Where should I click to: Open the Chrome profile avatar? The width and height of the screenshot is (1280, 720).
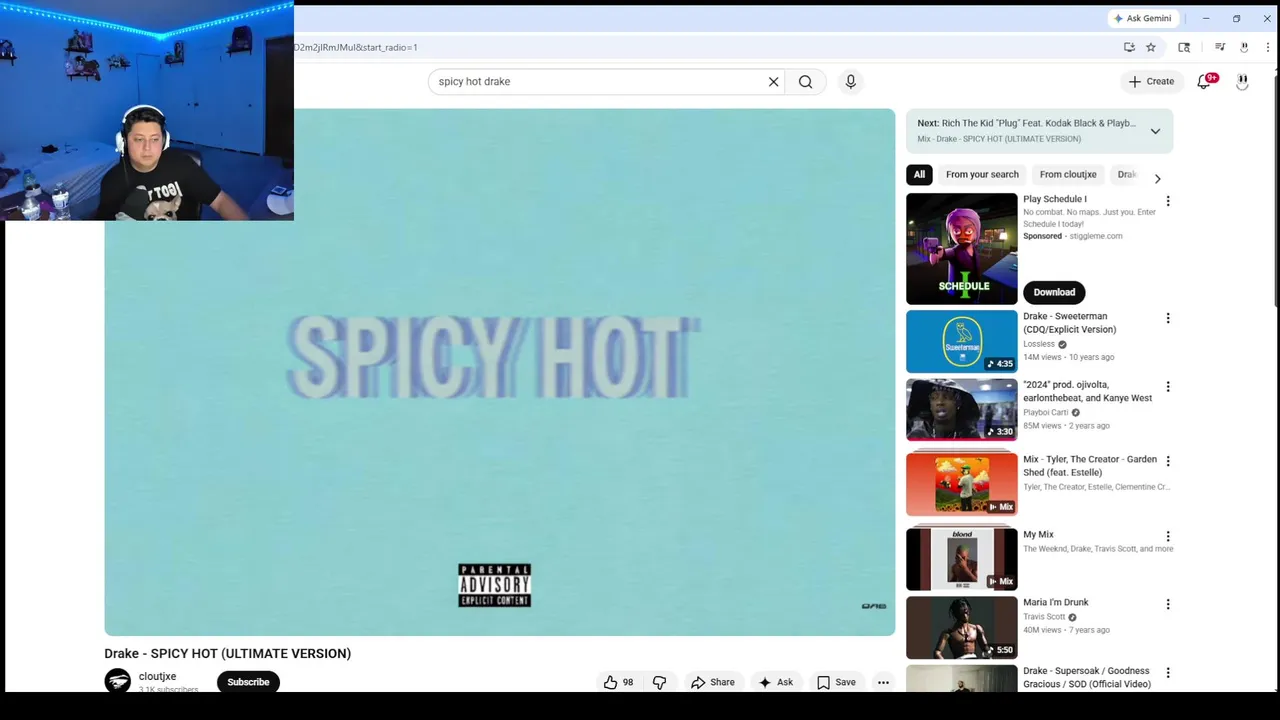[x=1244, y=47]
